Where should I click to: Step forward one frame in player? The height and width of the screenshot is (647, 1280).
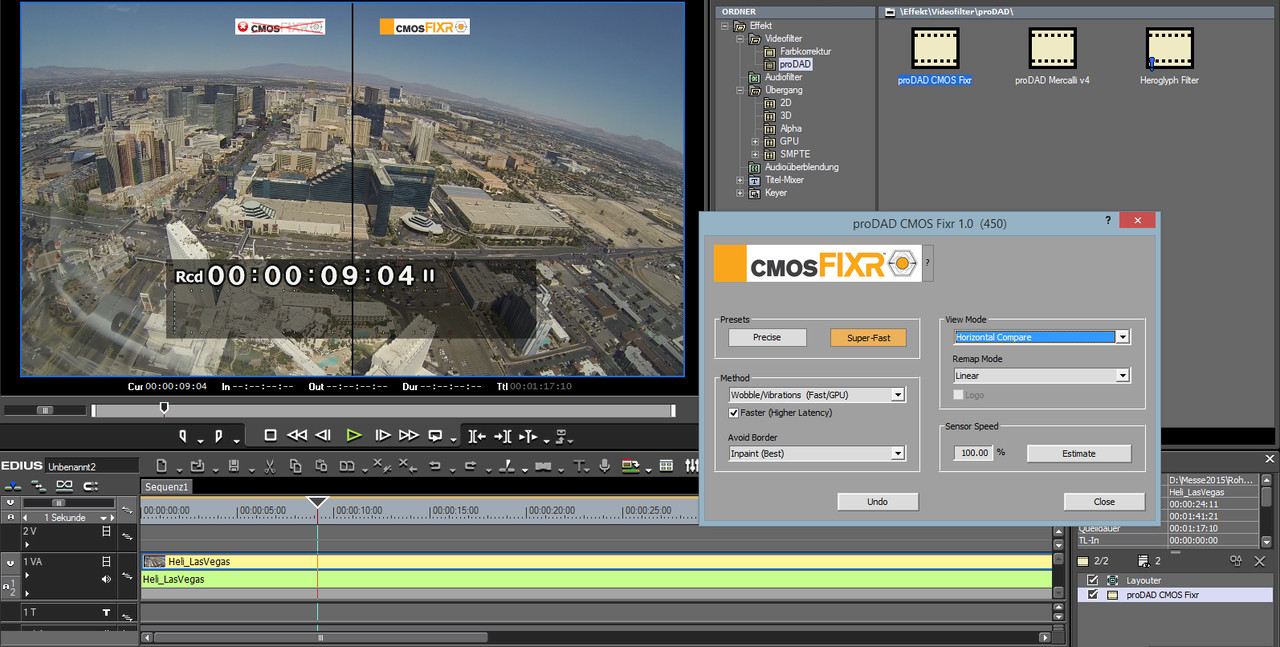[382, 436]
